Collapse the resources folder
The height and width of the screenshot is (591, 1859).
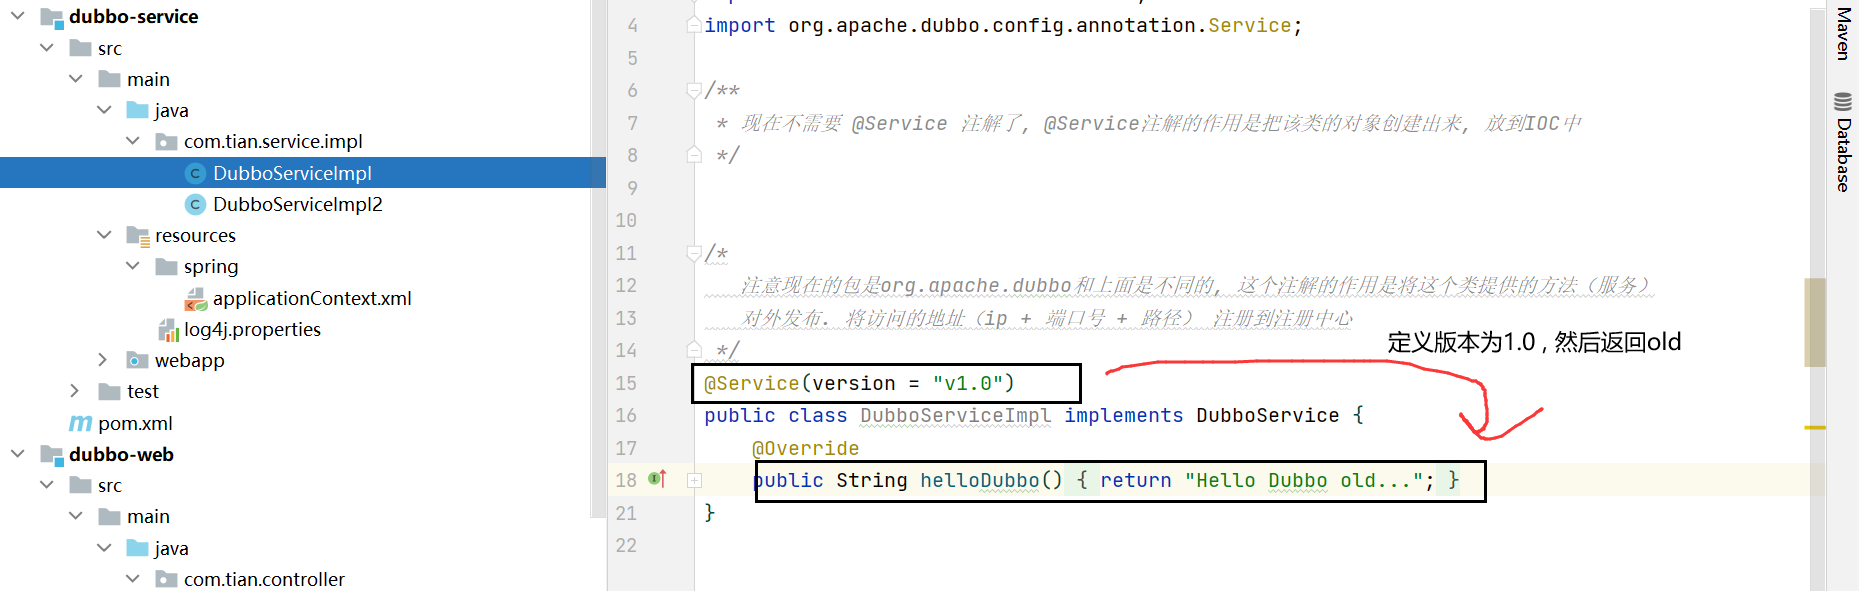pyautogui.click(x=104, y=234)
